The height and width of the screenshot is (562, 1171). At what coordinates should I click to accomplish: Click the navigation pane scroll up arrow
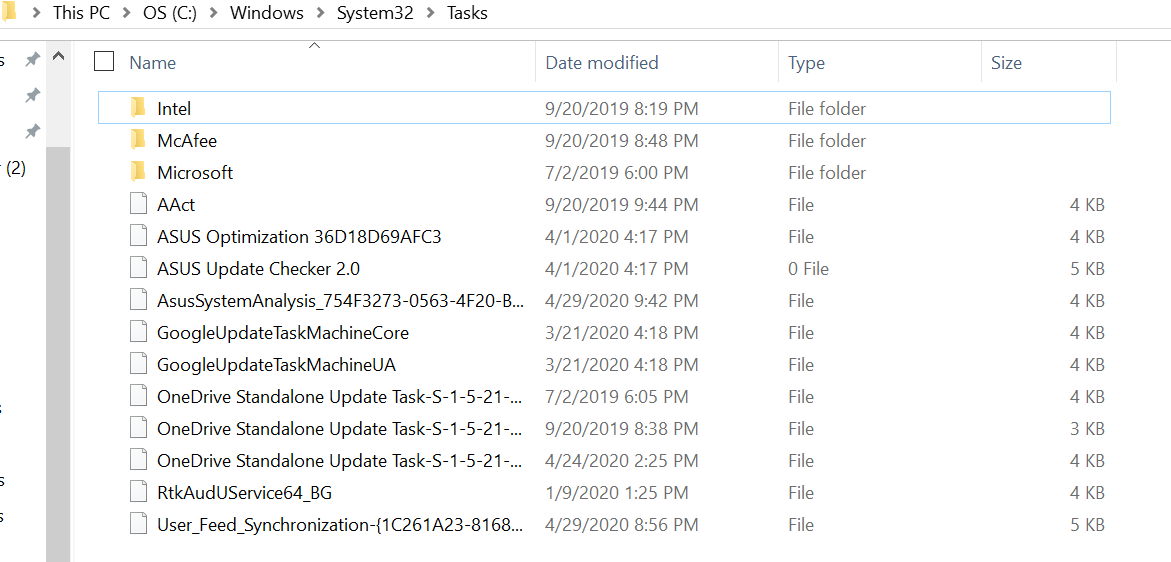tap(58, 57)
